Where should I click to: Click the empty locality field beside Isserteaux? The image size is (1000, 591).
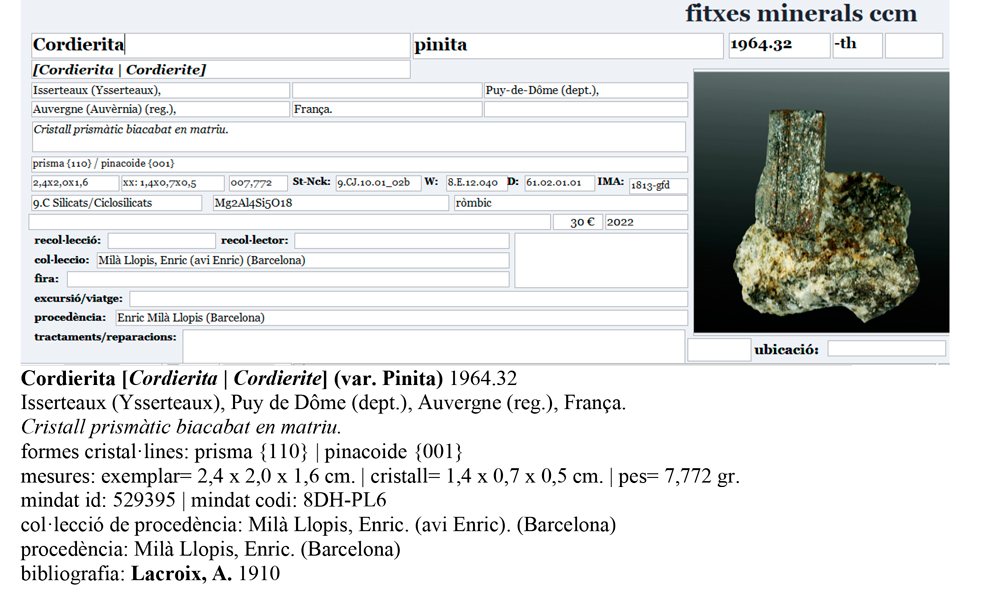pyautogui.click(x=386, y=91)
